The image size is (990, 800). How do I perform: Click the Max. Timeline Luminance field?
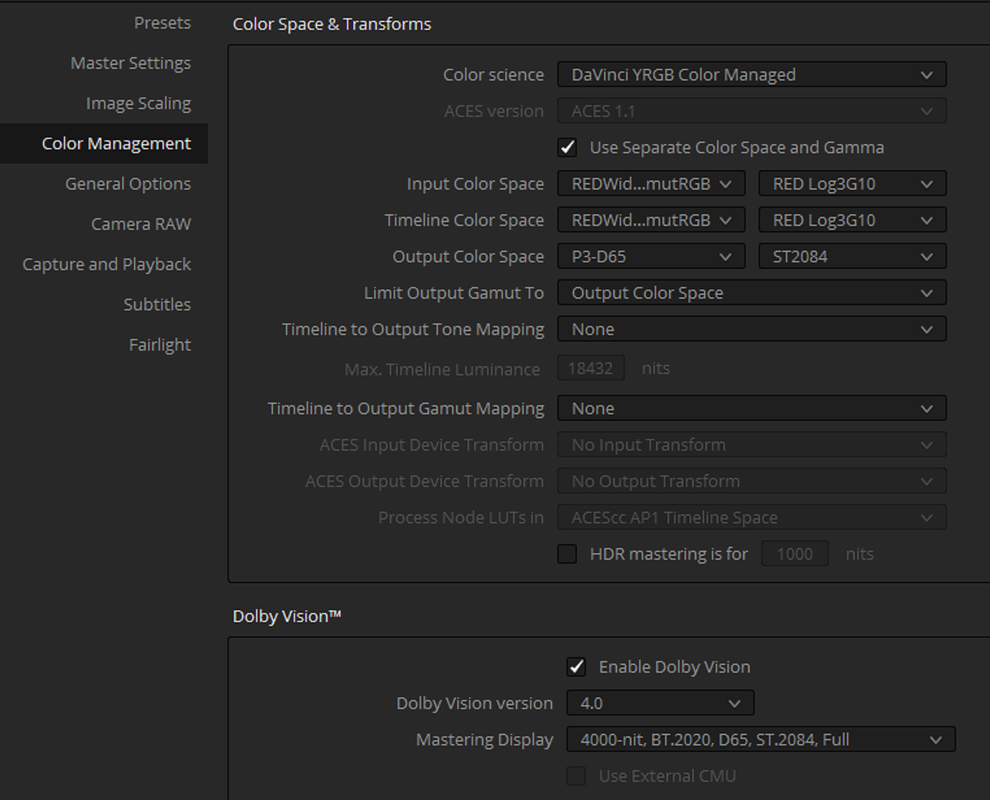click(x=591, y=368)
